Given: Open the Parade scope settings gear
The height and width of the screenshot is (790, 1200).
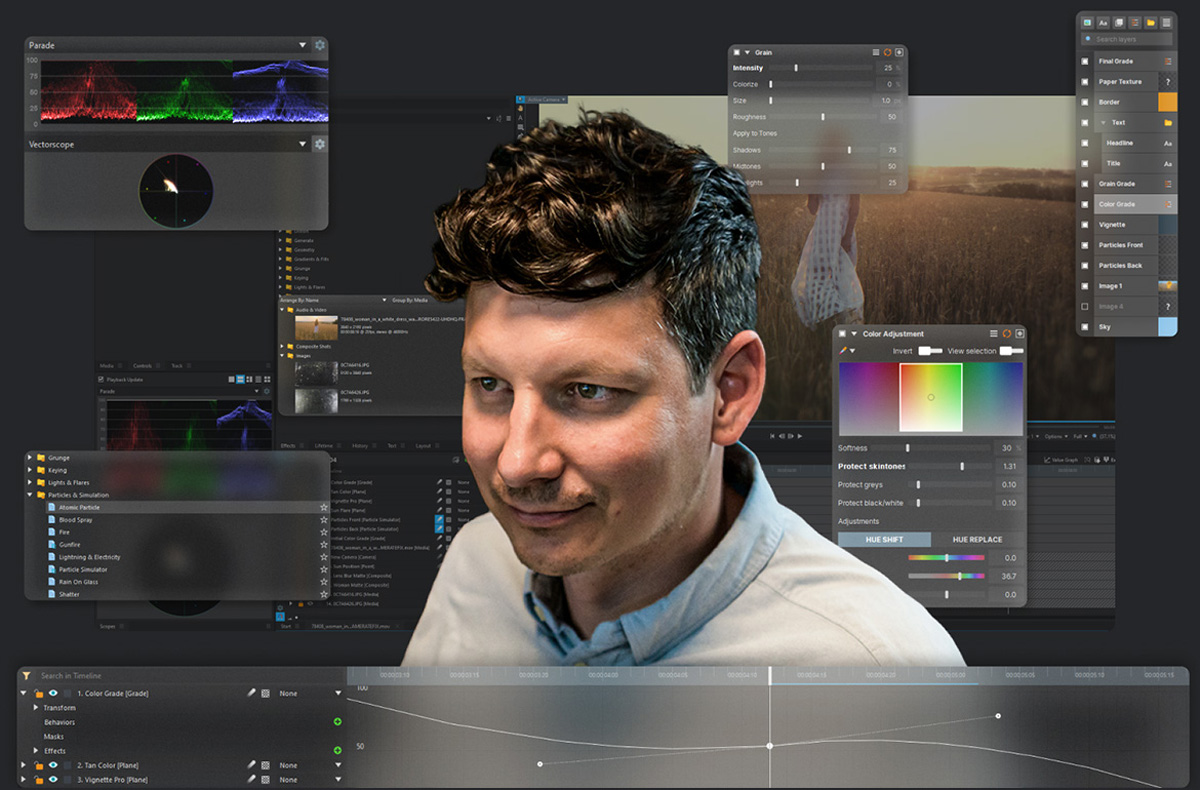Looking at the screenshot, I should click(x=319, y=45).
